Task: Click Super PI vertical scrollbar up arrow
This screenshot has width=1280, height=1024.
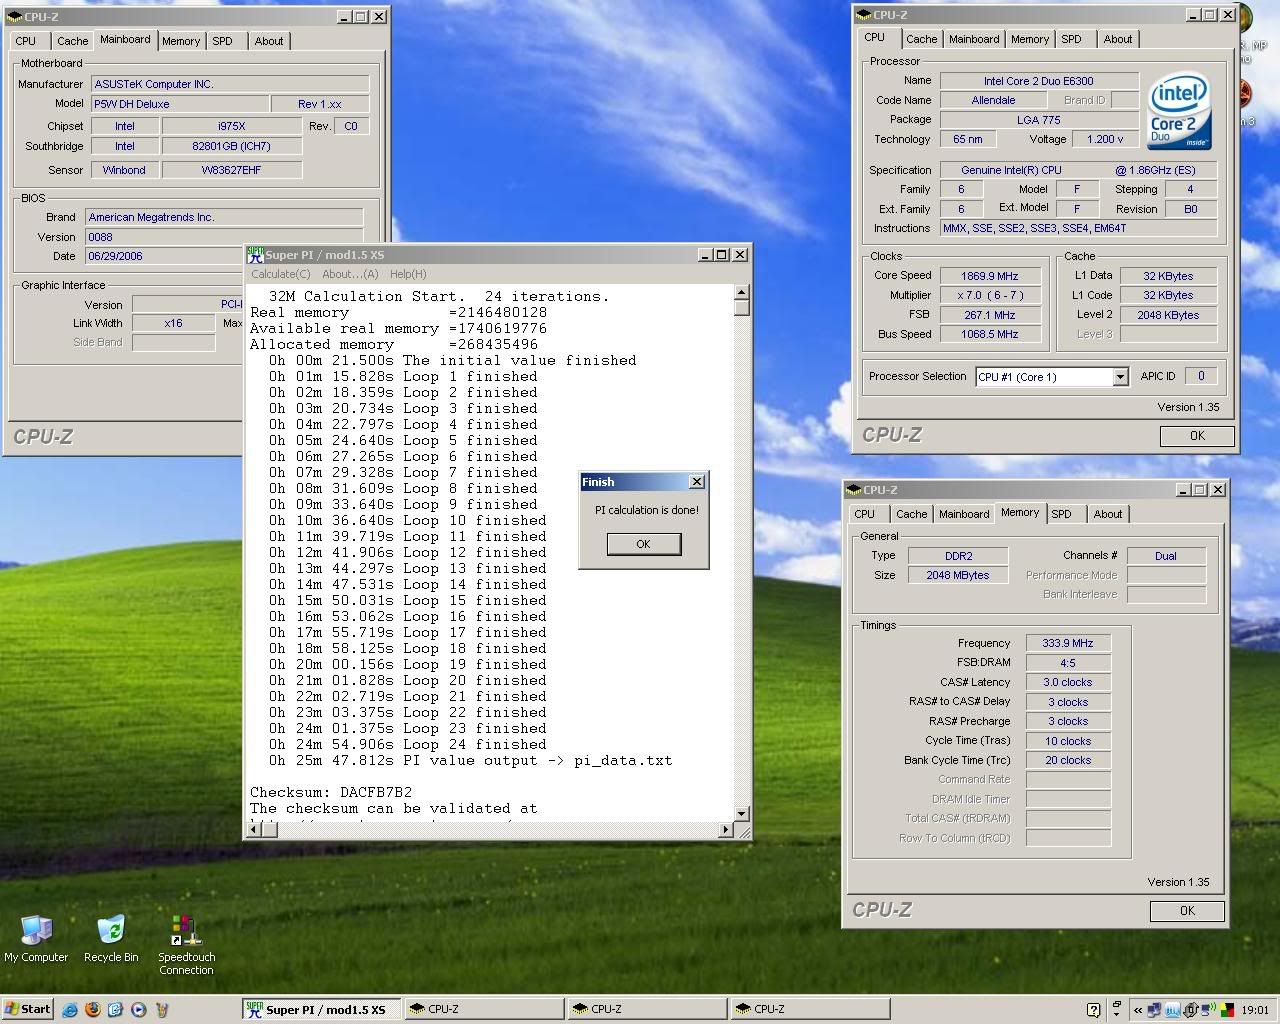Action: point(741,292)
